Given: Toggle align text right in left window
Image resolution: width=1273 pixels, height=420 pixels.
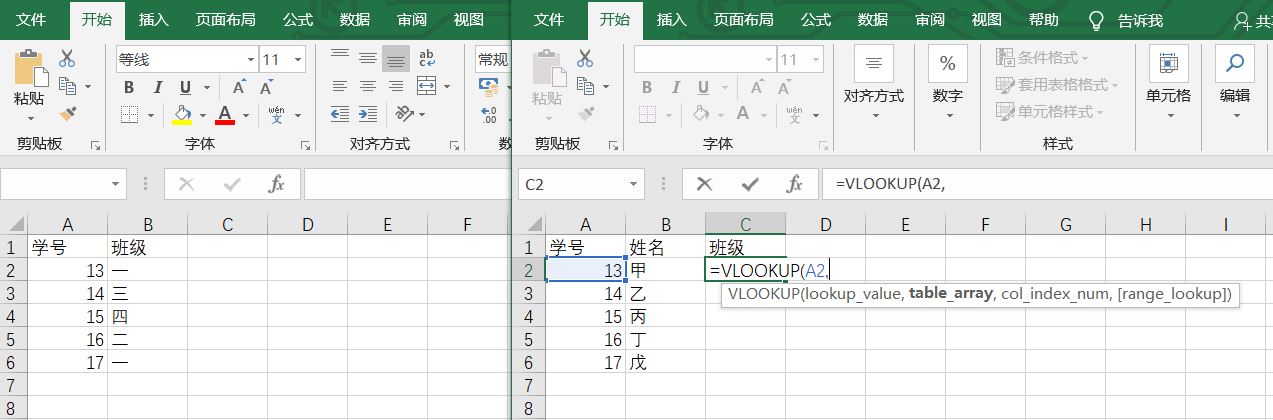Looking at the screenshot, I should 396,86.
